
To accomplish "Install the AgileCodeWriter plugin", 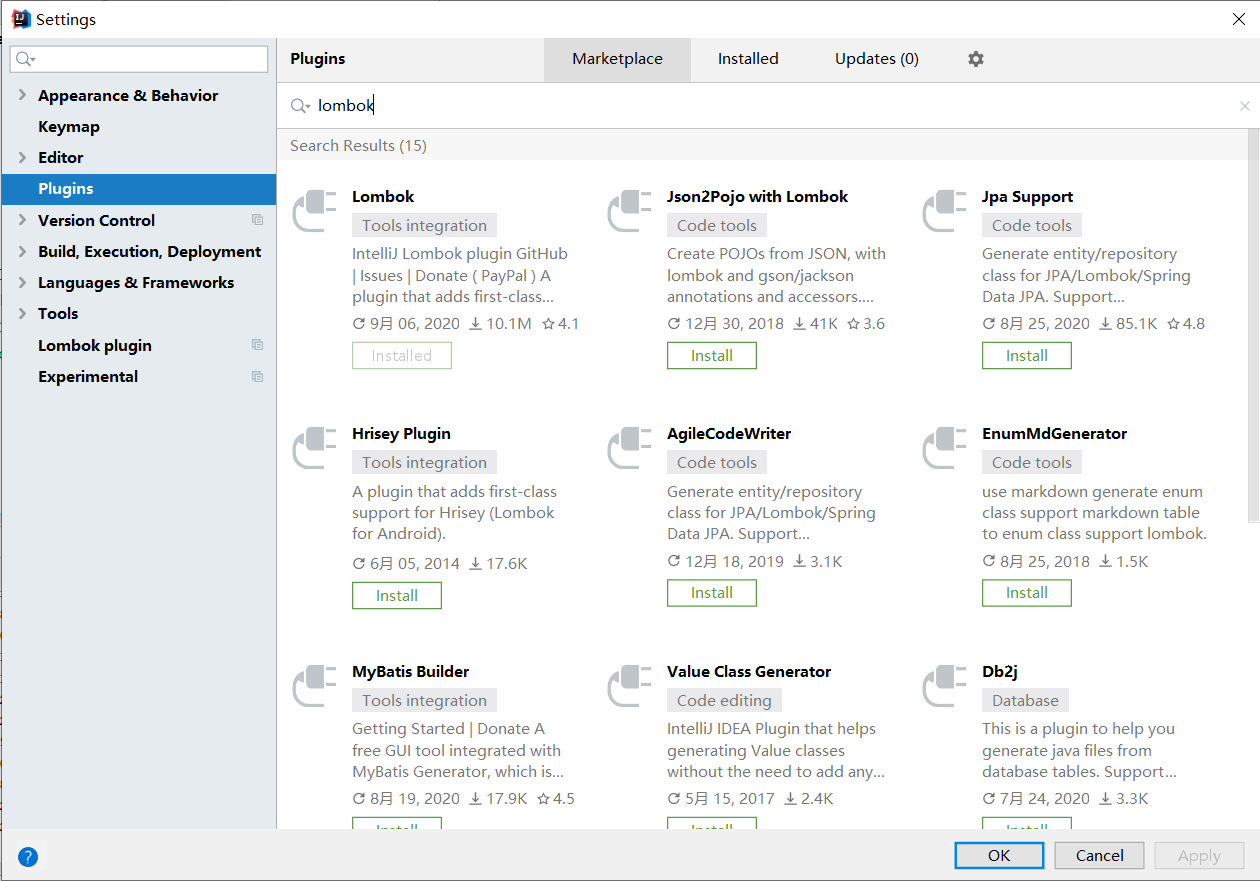I will coord(712,592).
